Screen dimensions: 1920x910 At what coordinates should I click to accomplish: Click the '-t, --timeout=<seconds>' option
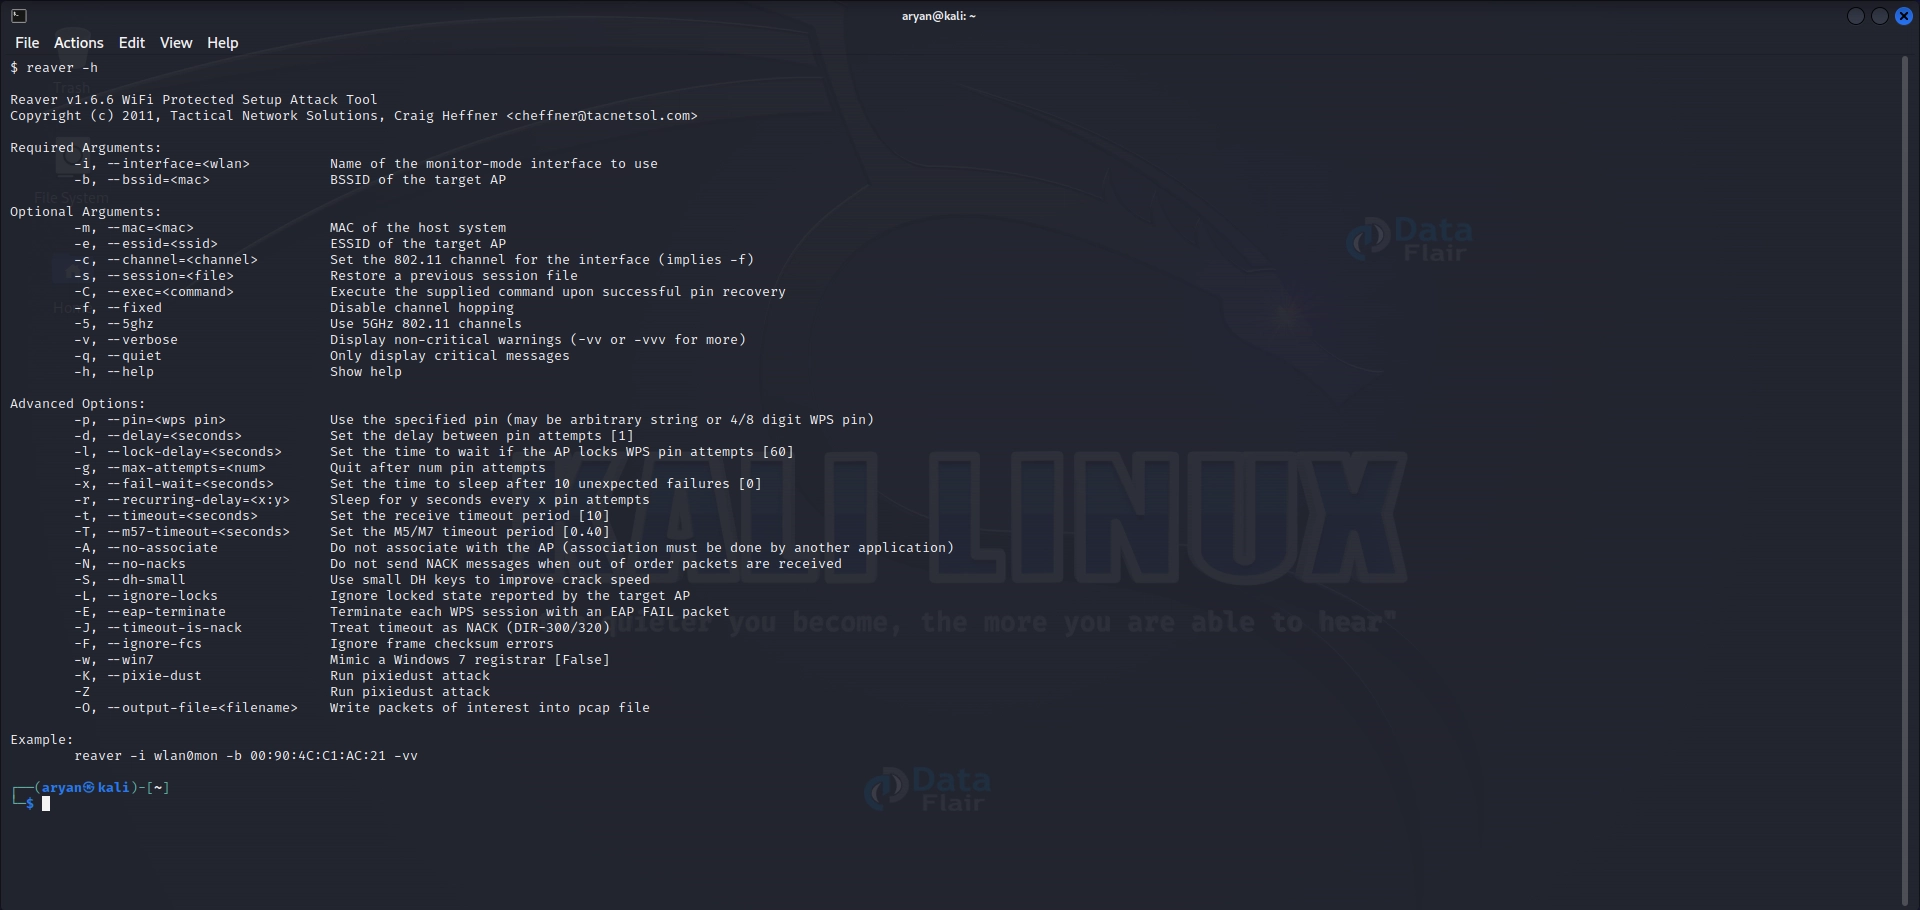point(166,516)
